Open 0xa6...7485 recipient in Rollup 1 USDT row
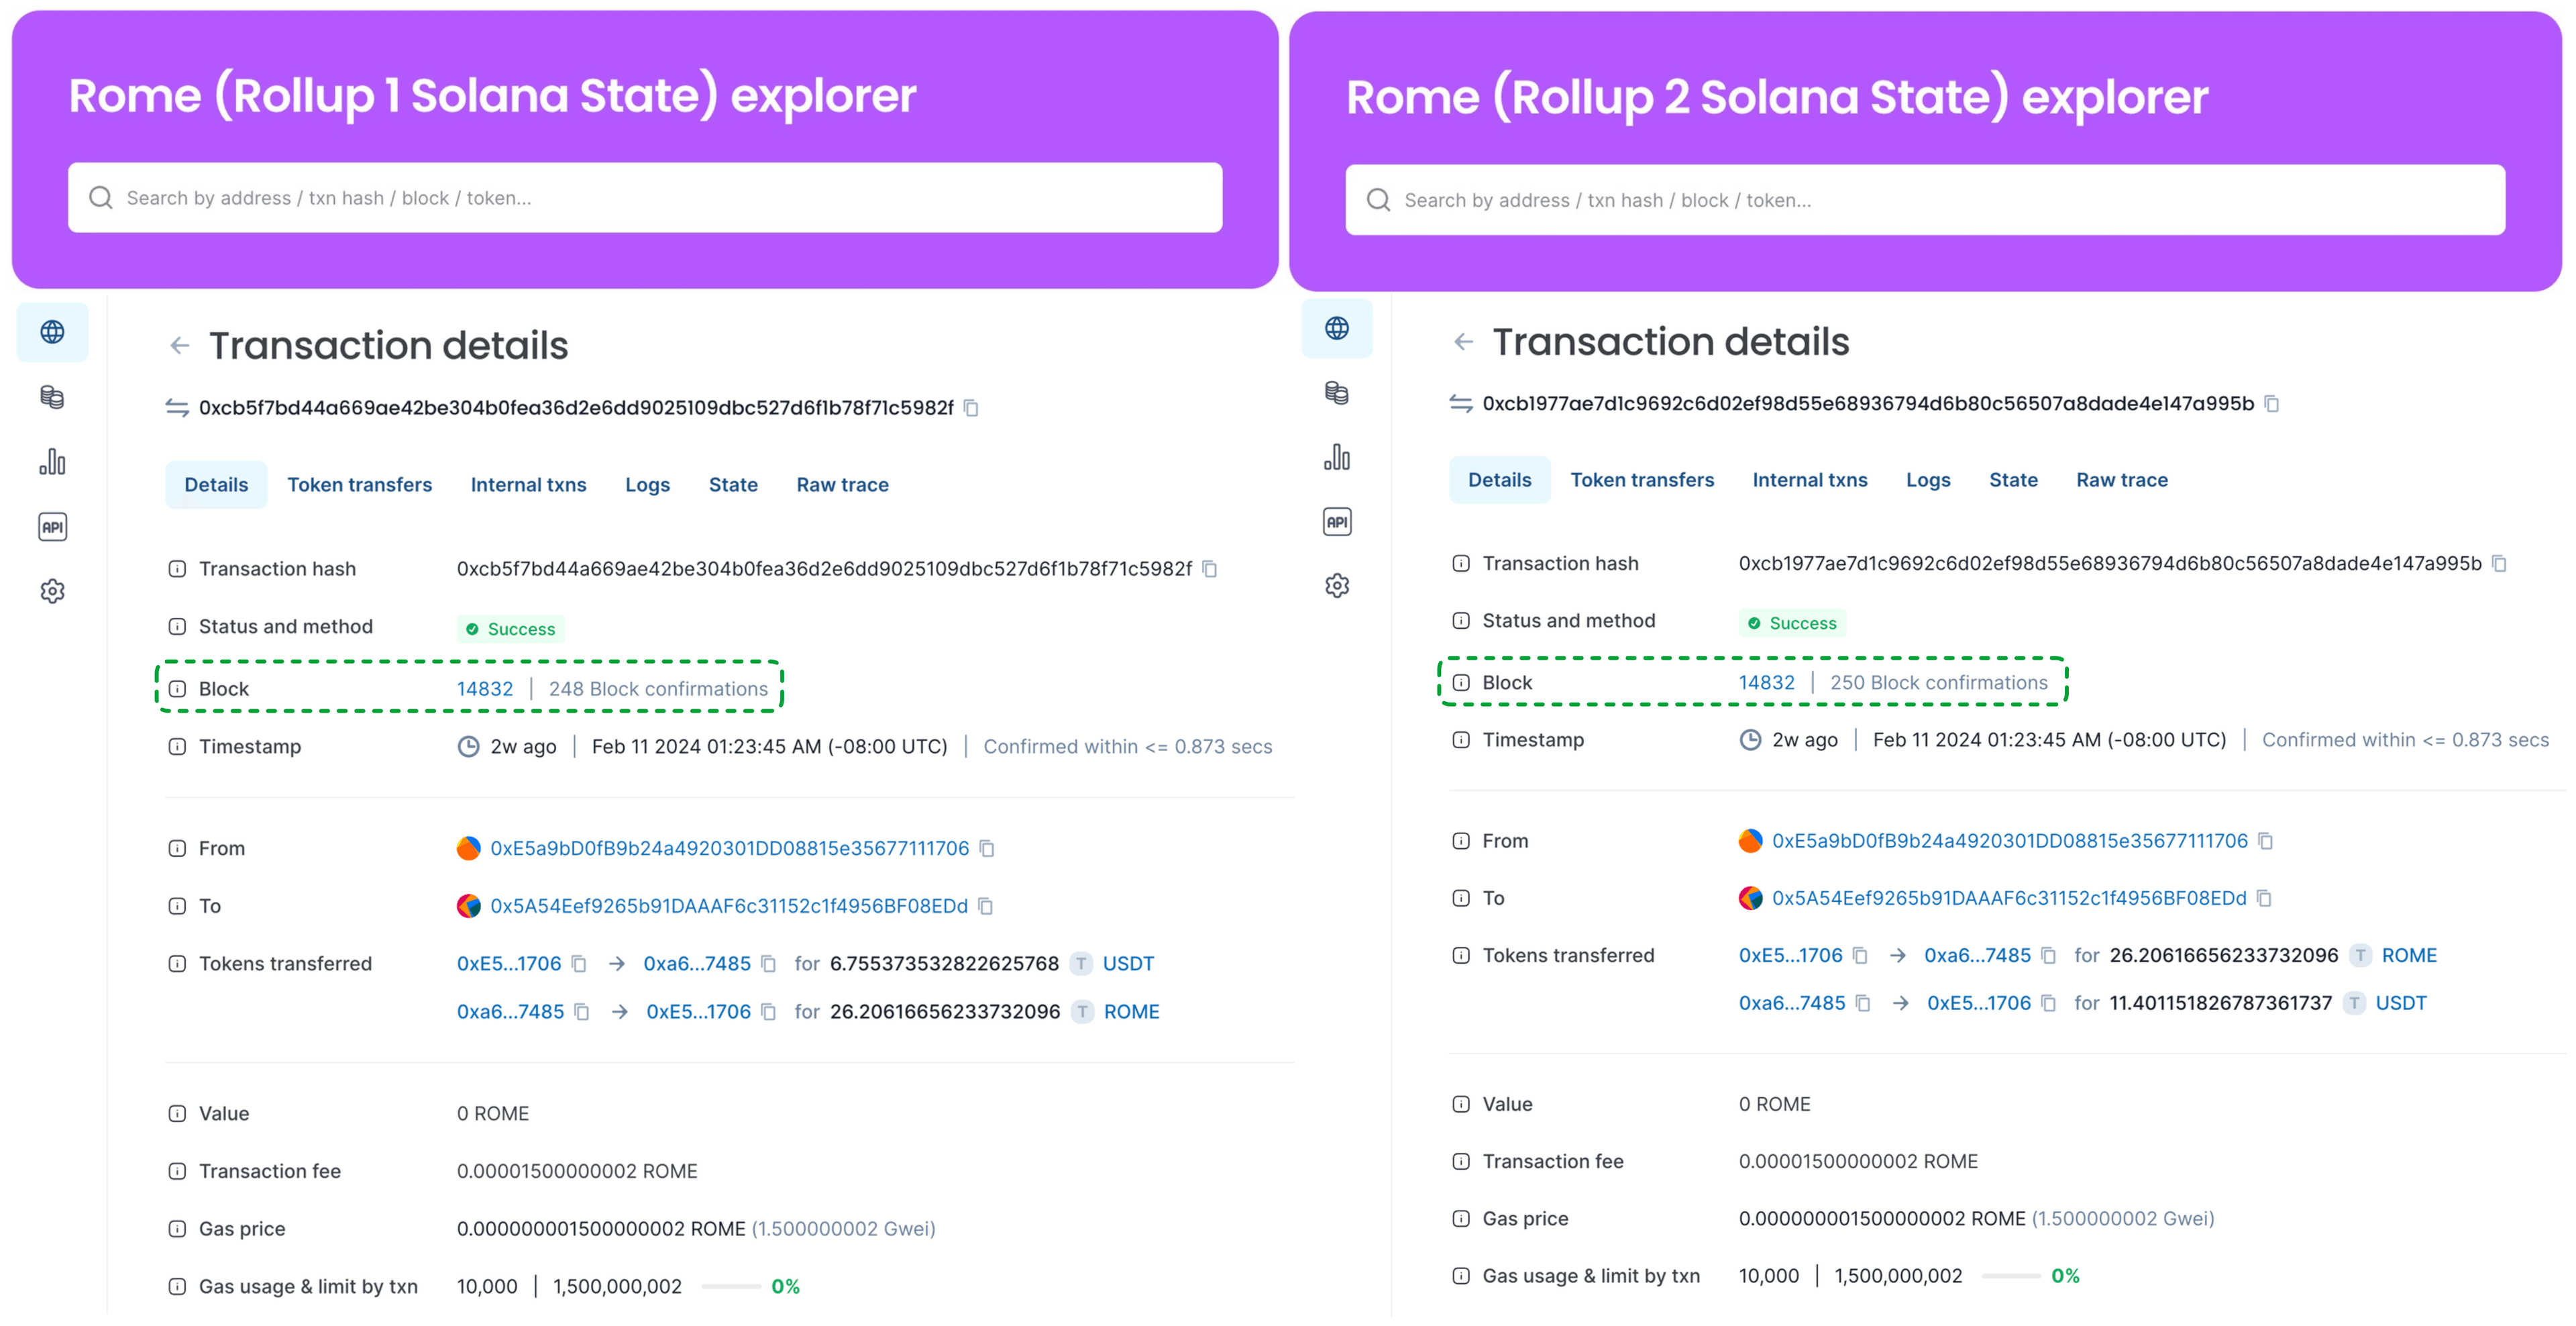 [x=697, y=964]
